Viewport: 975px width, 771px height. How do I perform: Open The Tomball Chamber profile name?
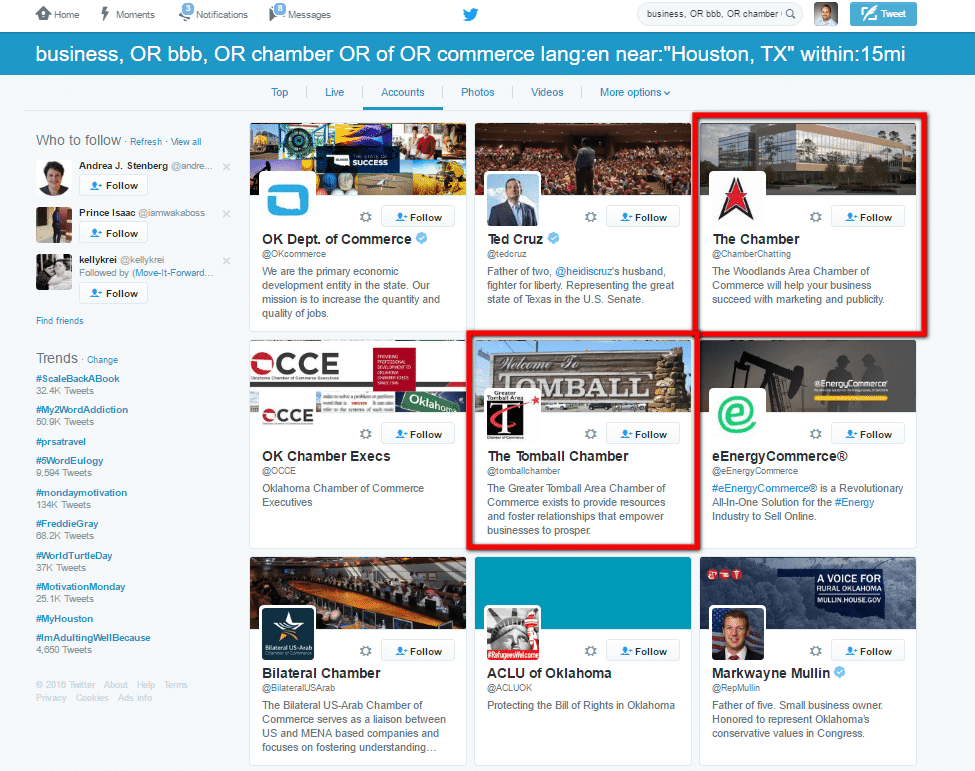pyautogui.click(x=558, y=456)
